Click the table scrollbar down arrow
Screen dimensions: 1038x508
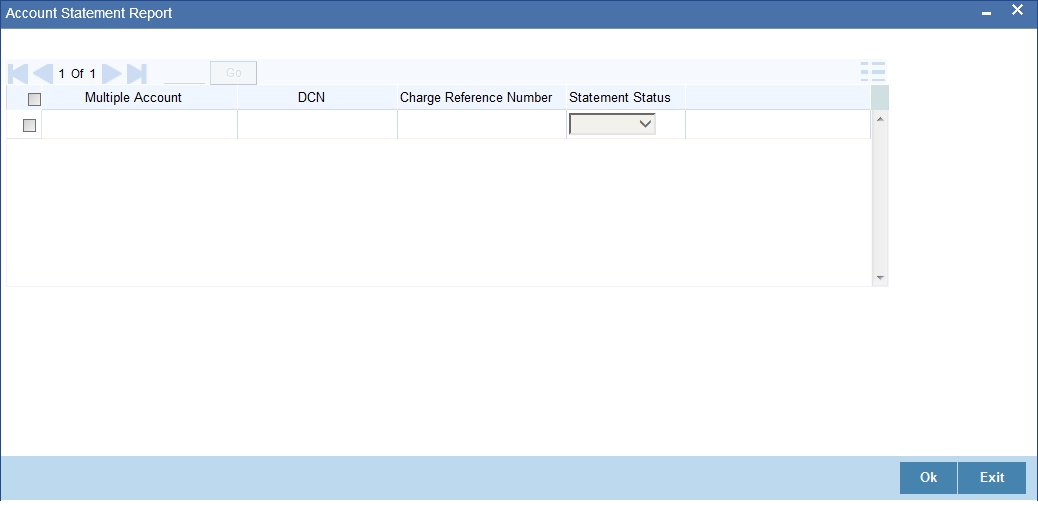tap(880, 278)
